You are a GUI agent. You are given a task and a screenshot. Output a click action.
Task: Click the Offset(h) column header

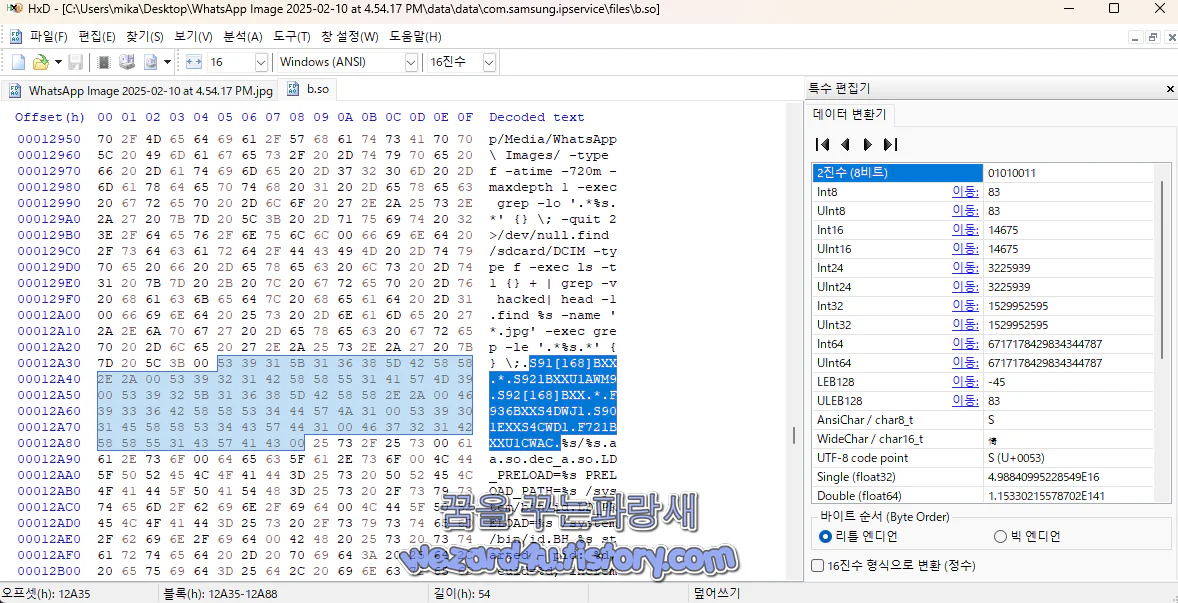(50, 117)
